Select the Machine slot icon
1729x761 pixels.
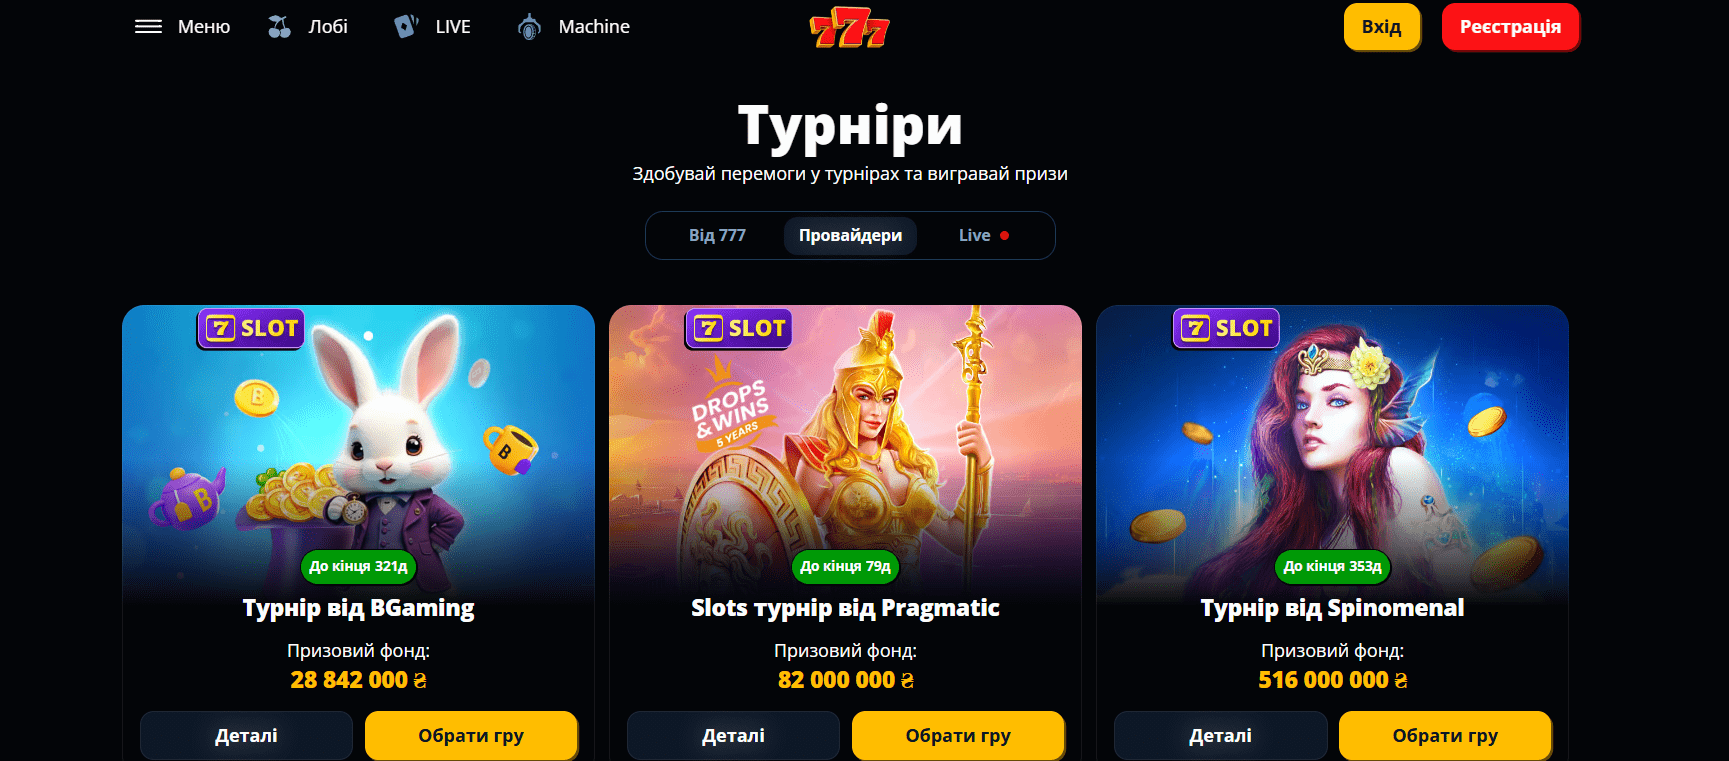point(529,27)
